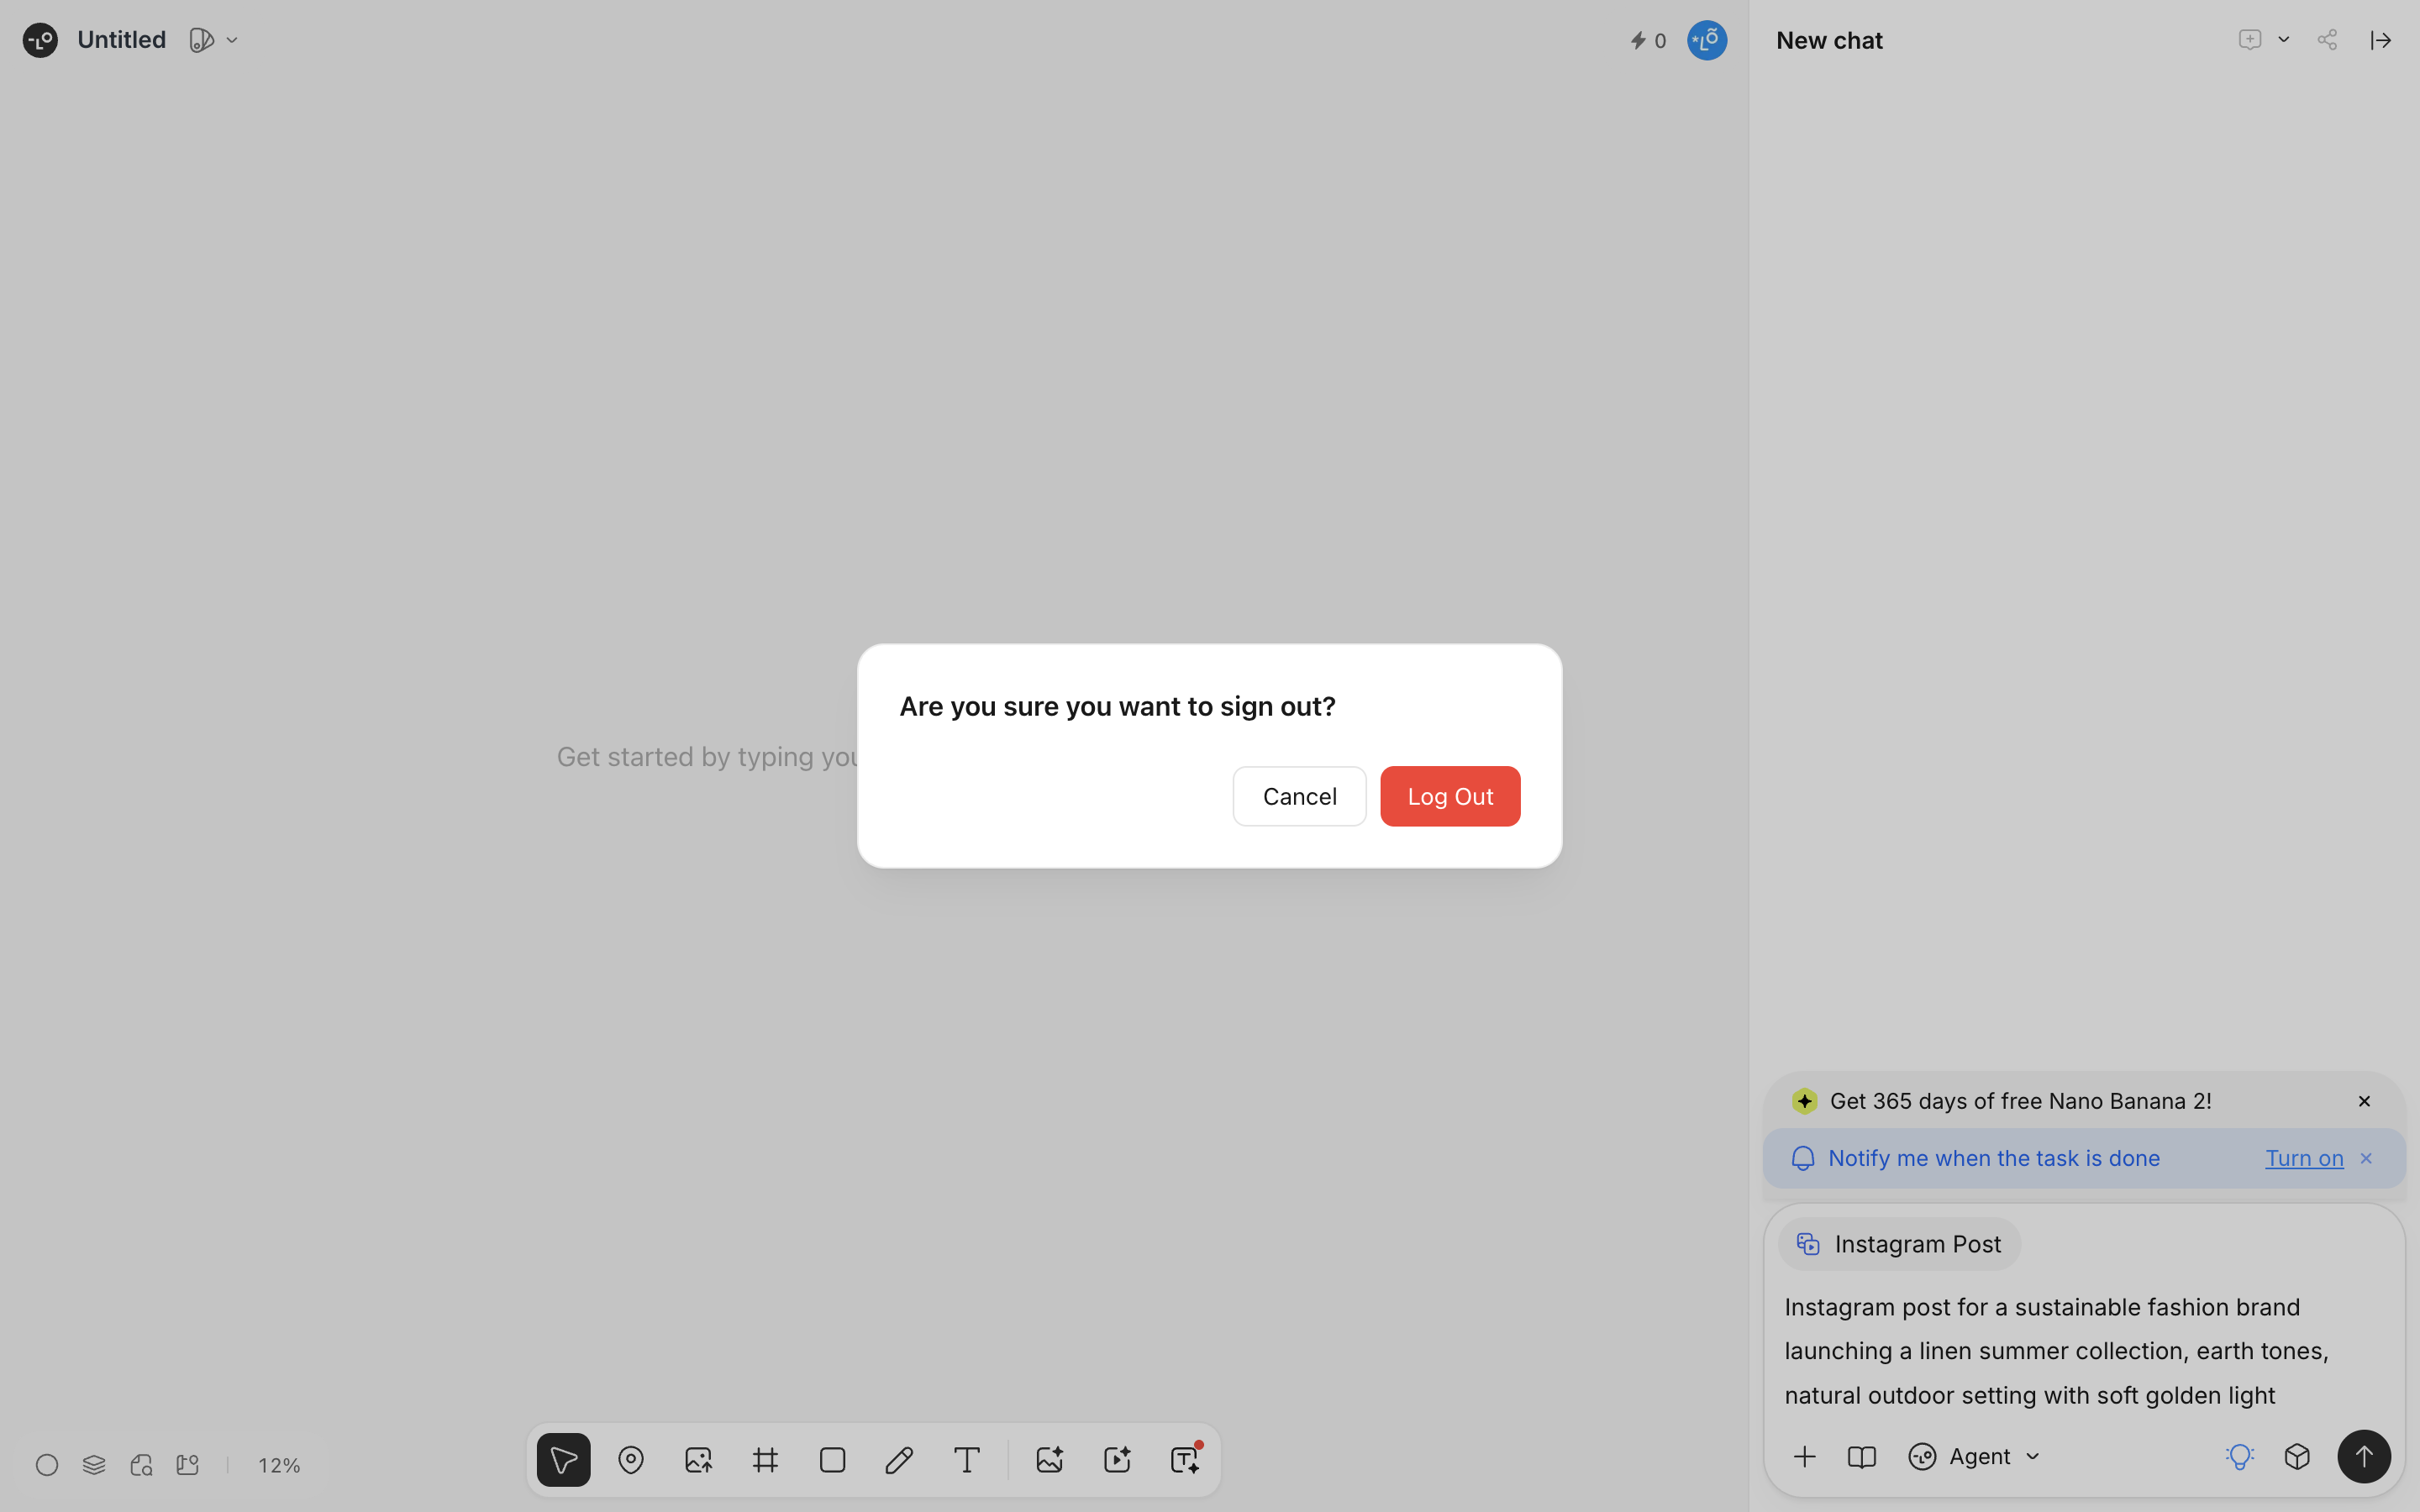Open the AI image generator tool
The height and width of the screenshot is (1512, 2420).
pyautogui.click(x=1049, y=1460)
